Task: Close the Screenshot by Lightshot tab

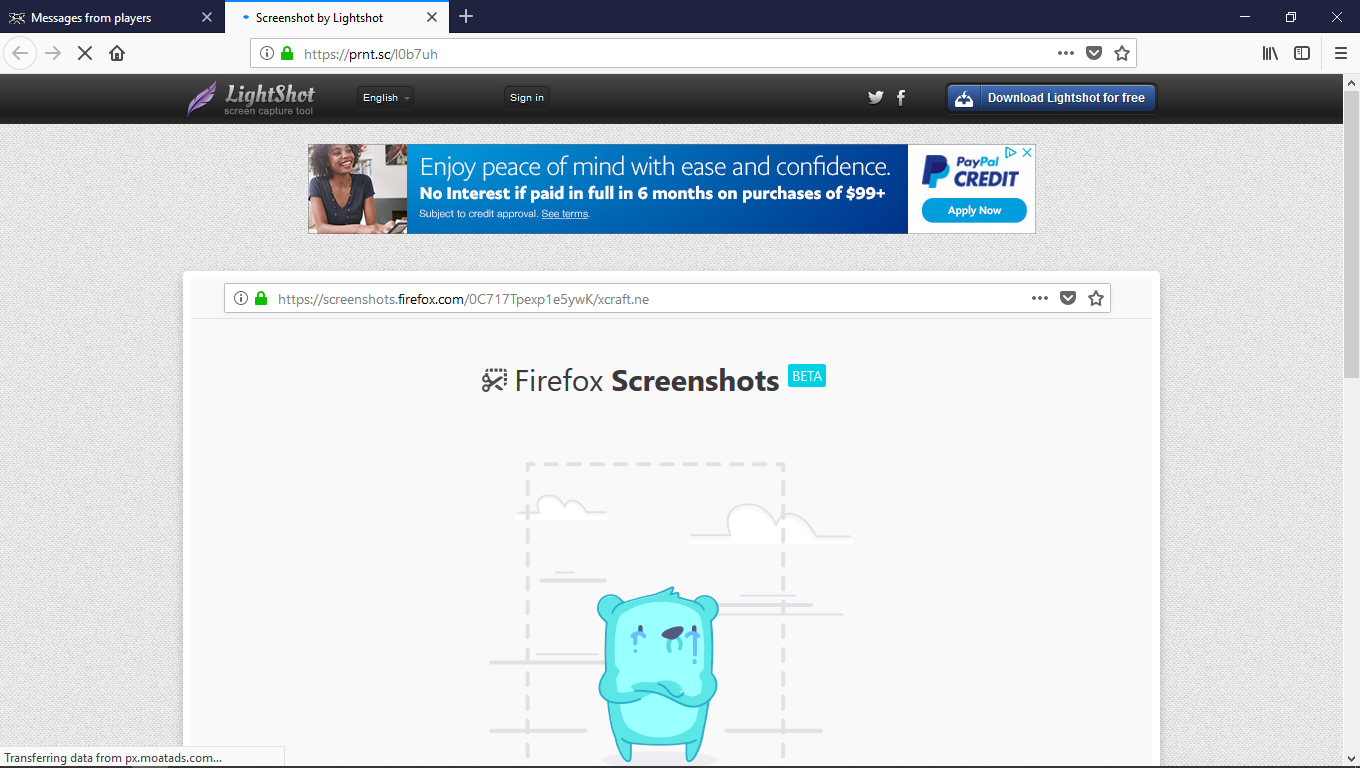Action: 432,18
